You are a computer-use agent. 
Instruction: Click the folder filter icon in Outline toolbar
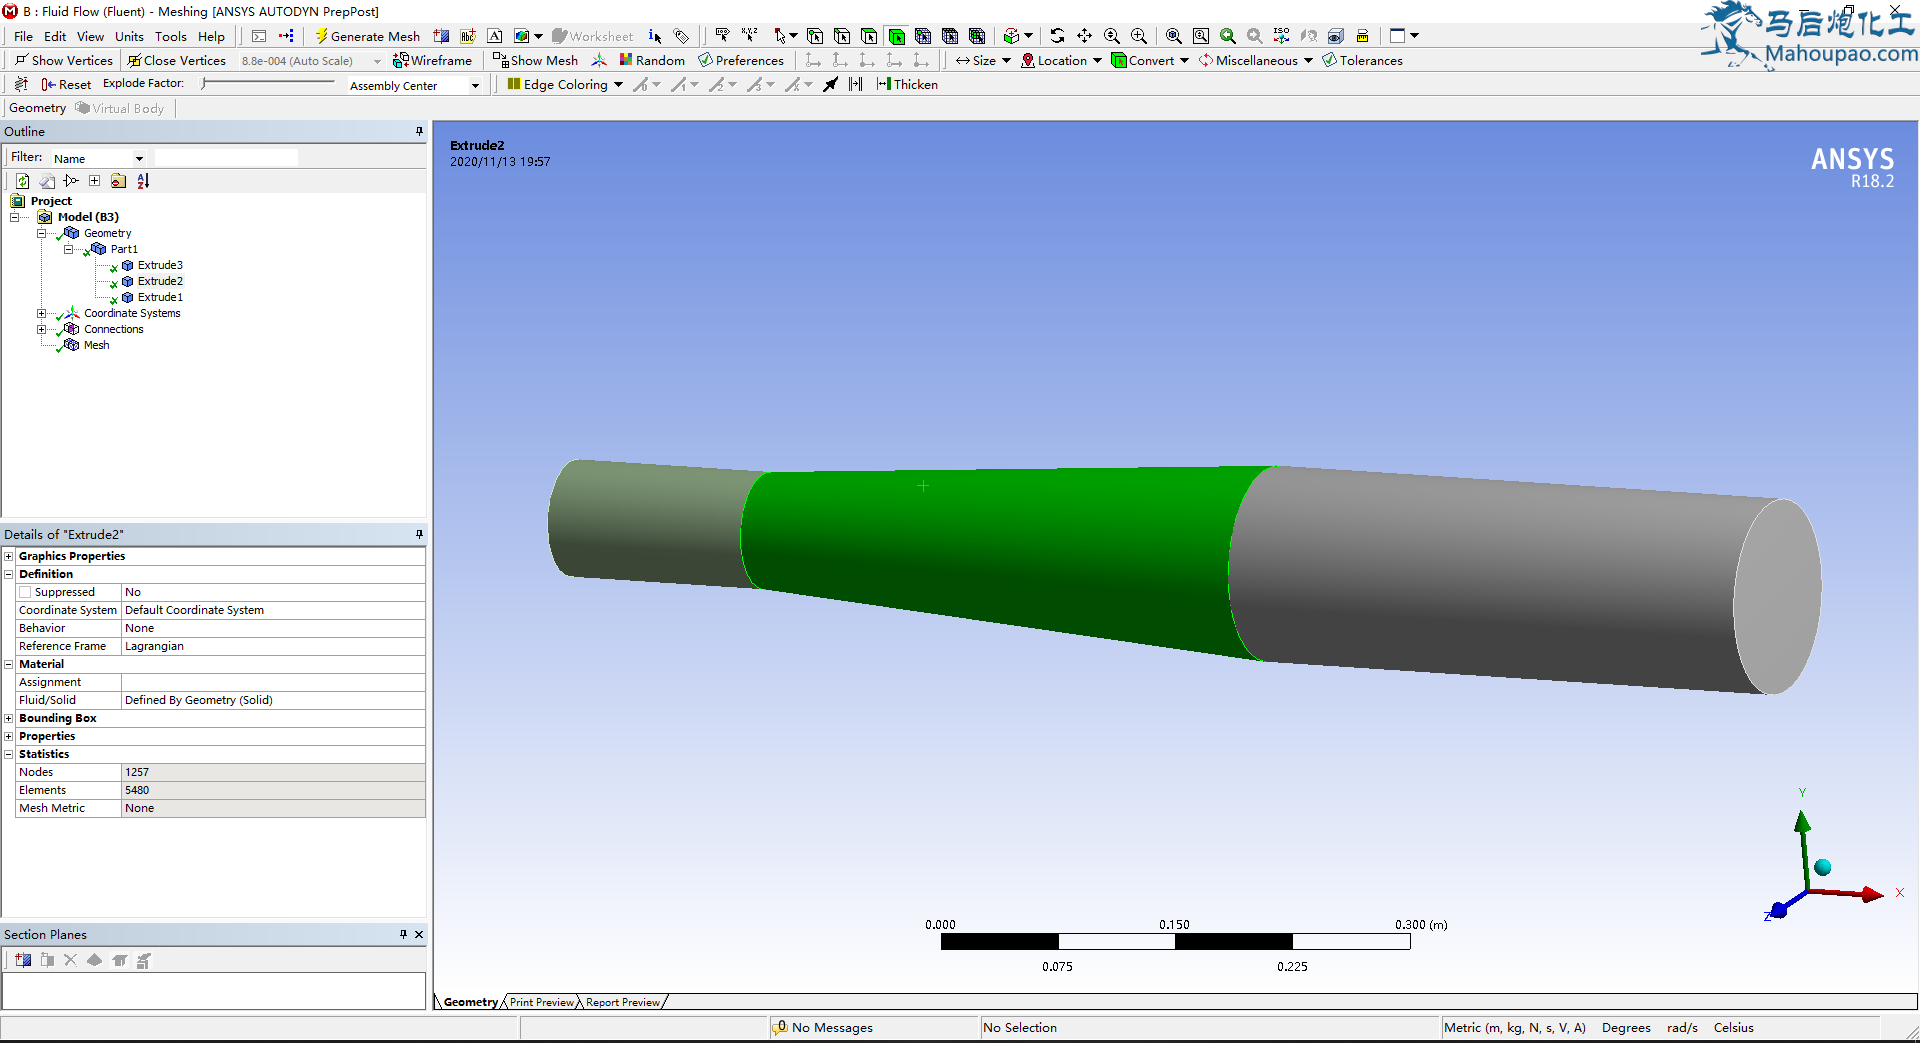pos(118,181)
